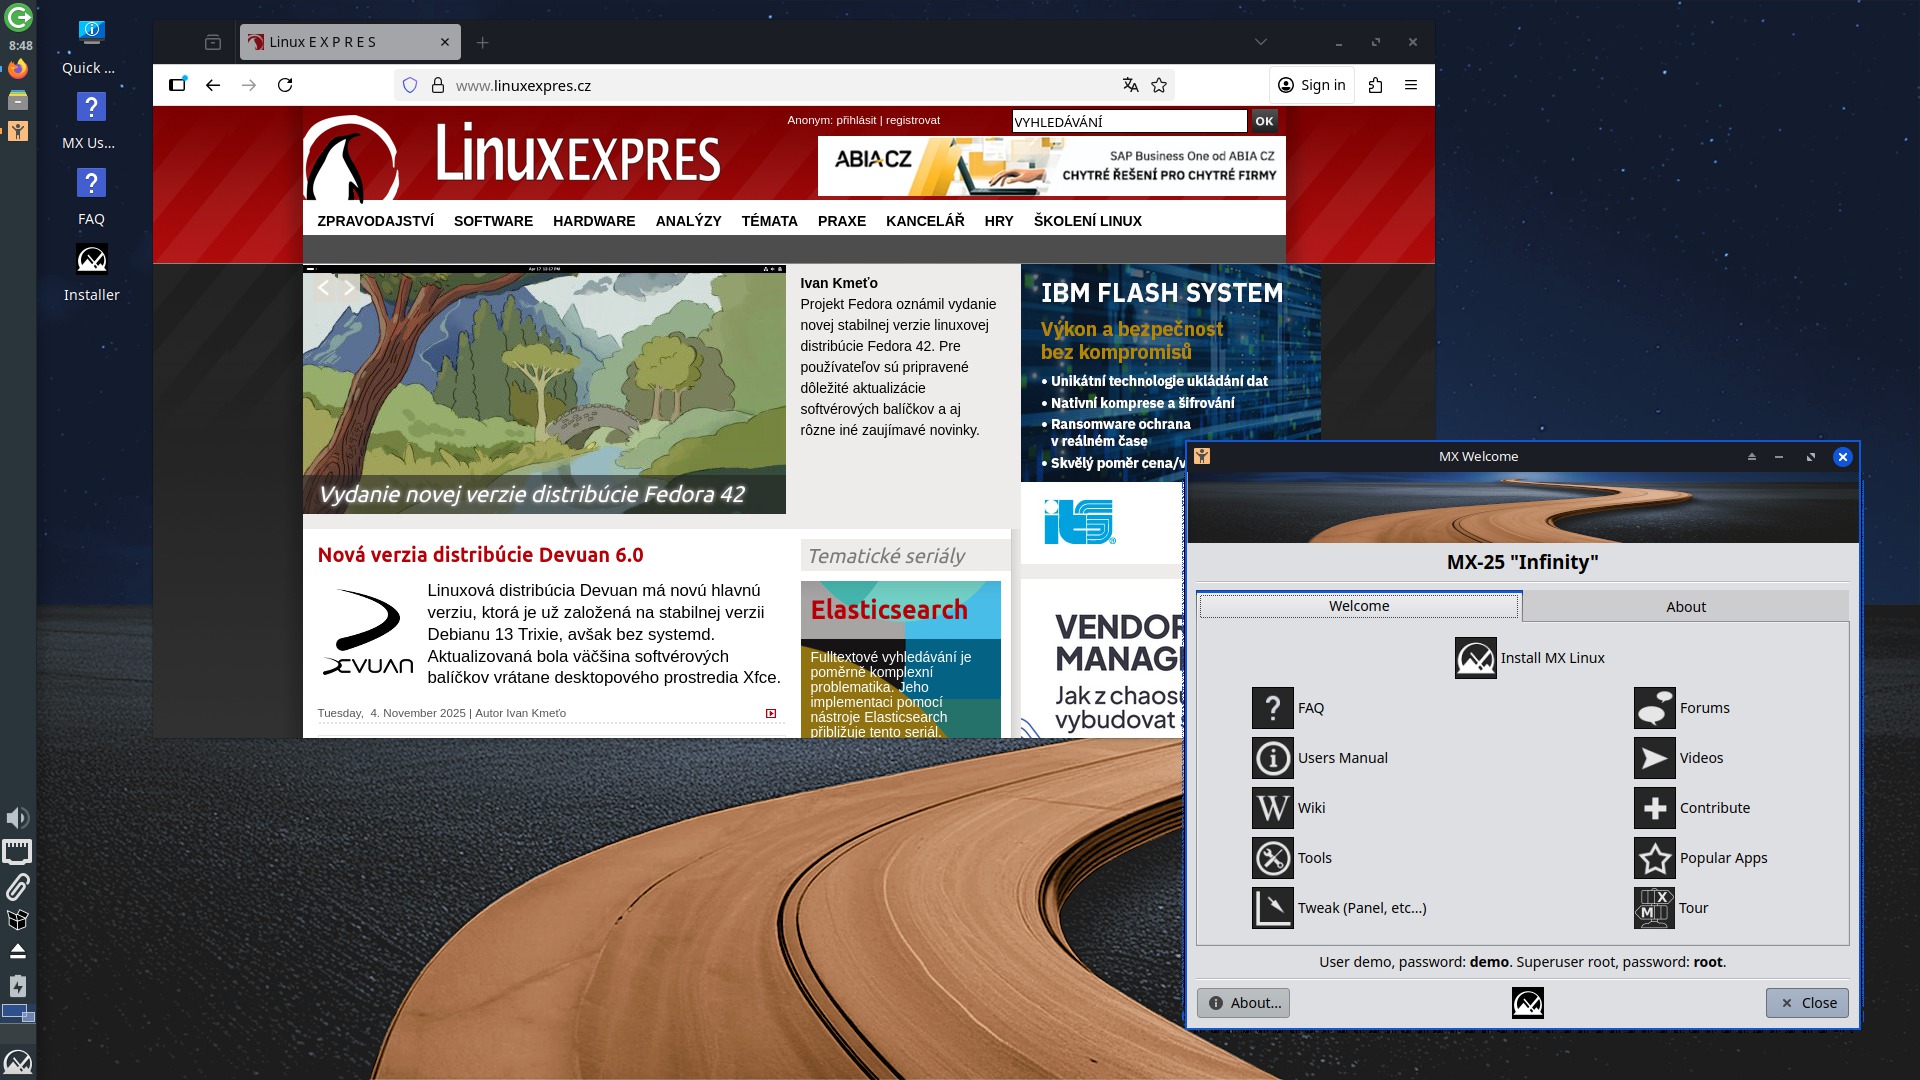Launch MX Tools from Welcome
The width and height of the screenshot is (1920, 1080).
point(1272,858)
